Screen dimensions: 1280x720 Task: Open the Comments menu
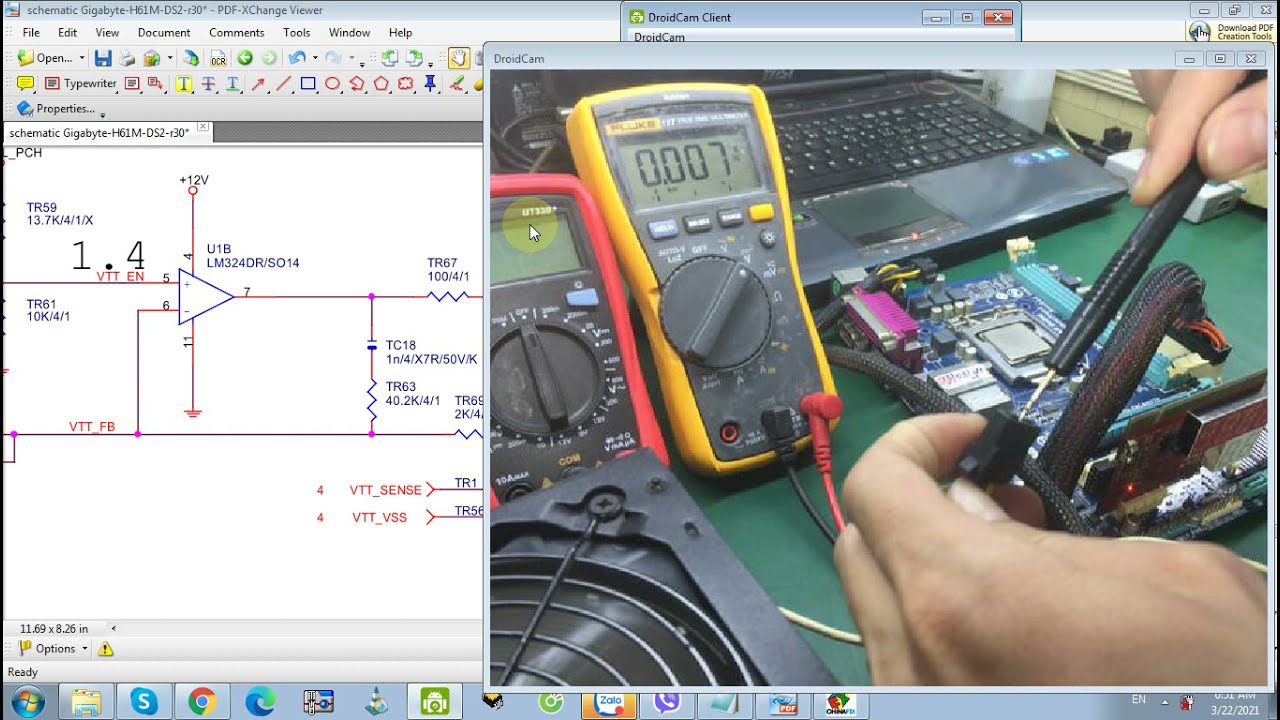point(237,33)
